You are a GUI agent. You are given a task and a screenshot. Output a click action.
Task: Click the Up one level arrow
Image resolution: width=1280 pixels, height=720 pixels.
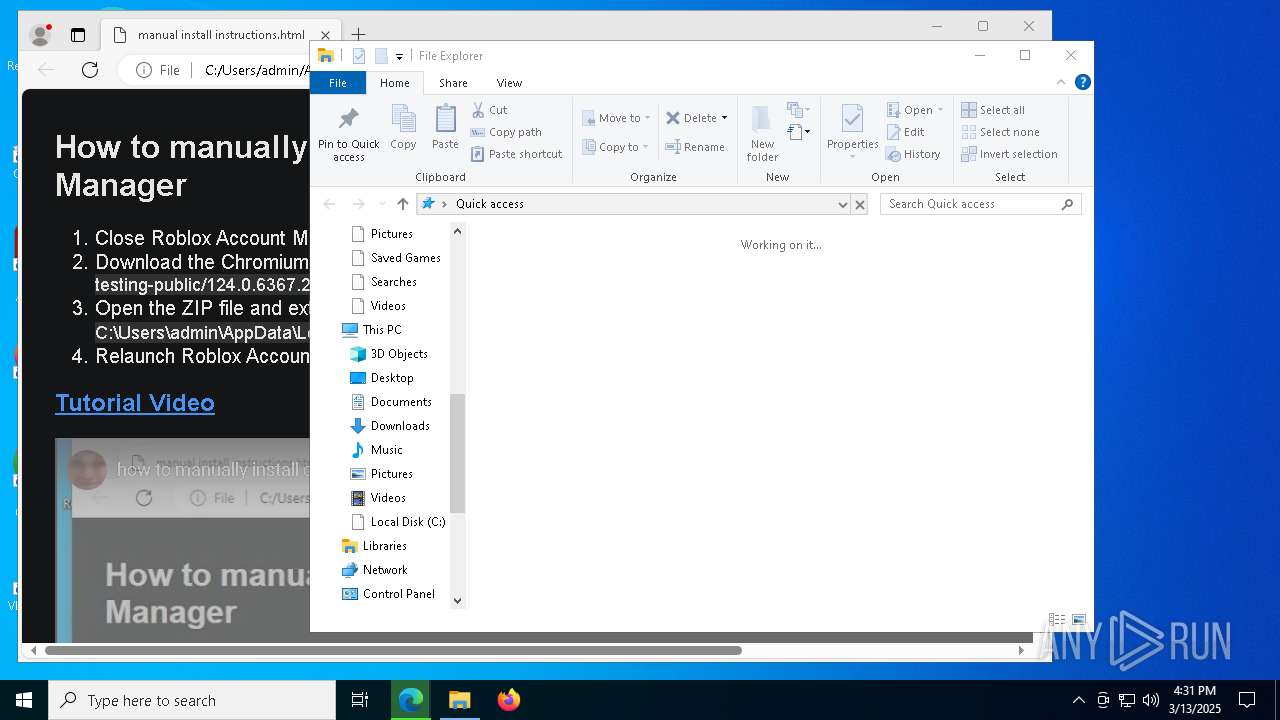(x=402, y=204)
